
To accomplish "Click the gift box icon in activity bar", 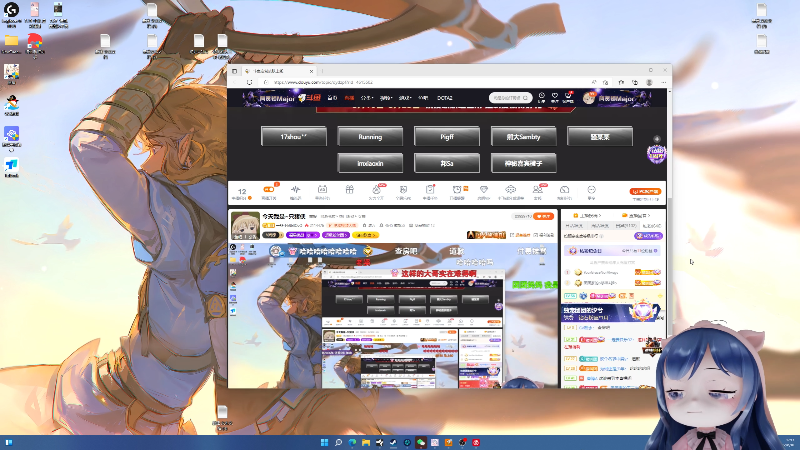I will (349, 191).
